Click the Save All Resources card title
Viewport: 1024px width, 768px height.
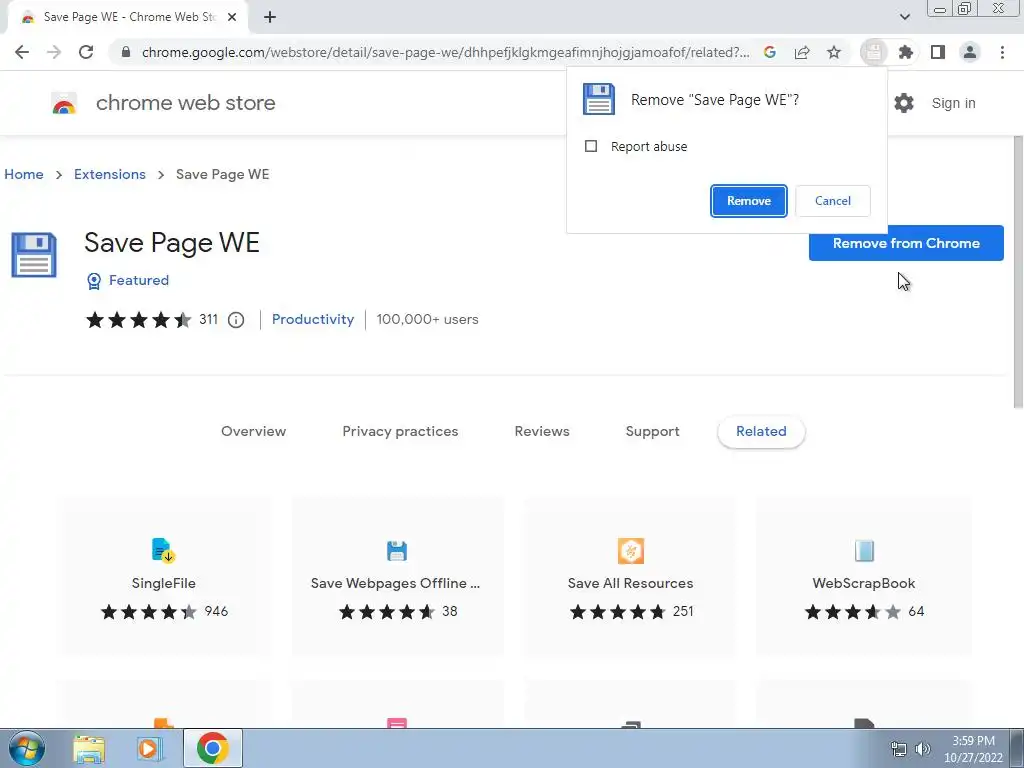click(630, 583)
